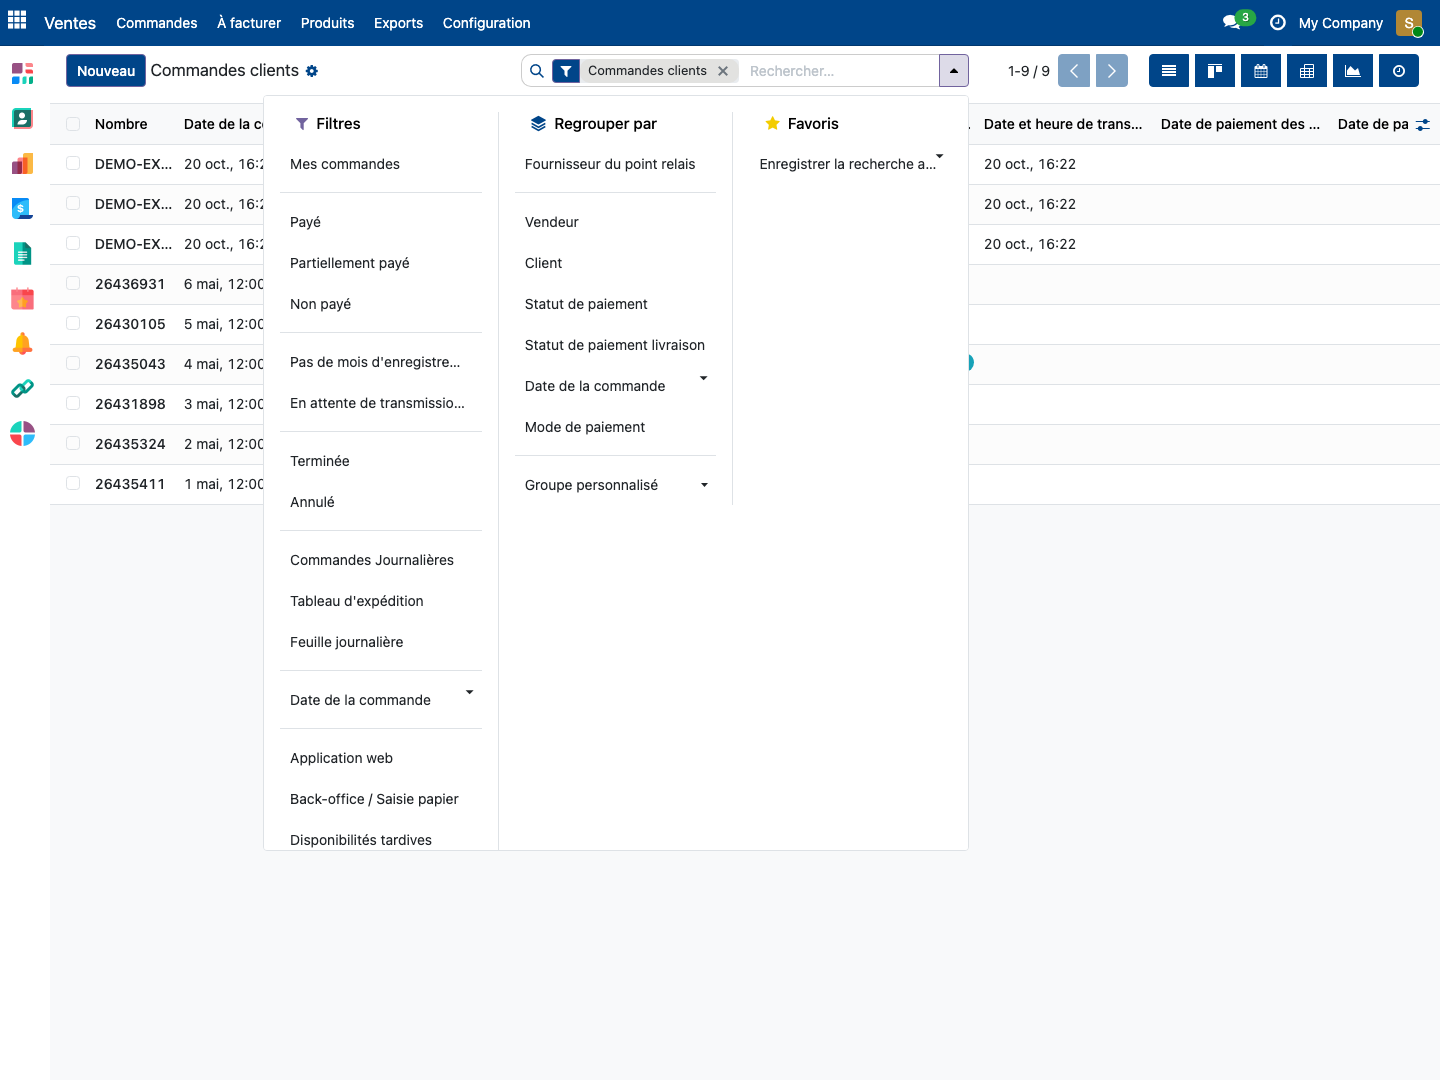The width and height of the screenshot is (1440, 1080).
Task: Open the messages conversation icon
Action: (x=1232, y=22)
